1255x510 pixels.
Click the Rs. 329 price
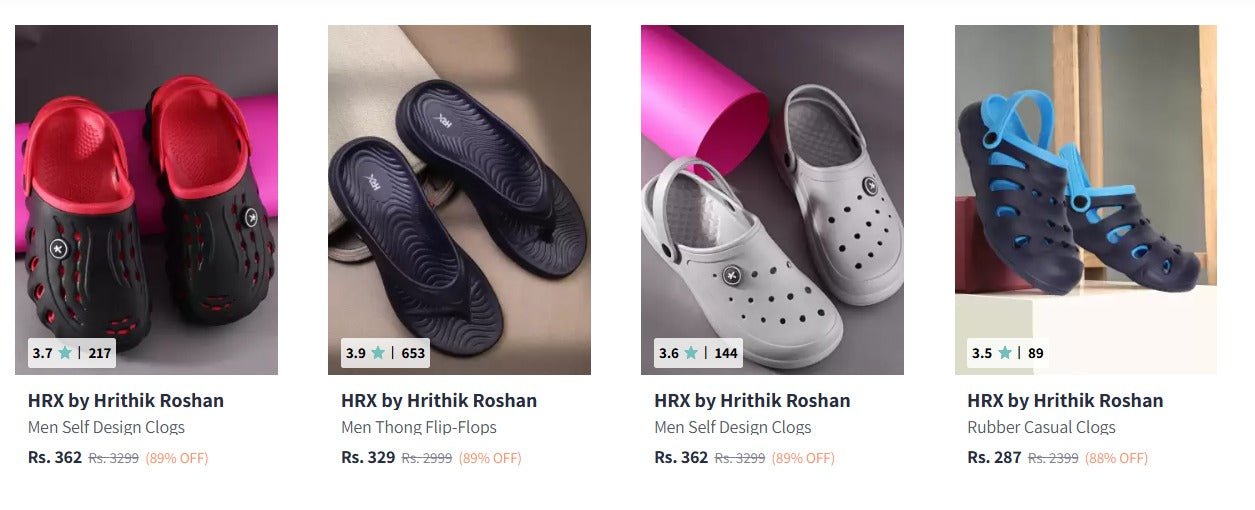(x=368, y=458)
